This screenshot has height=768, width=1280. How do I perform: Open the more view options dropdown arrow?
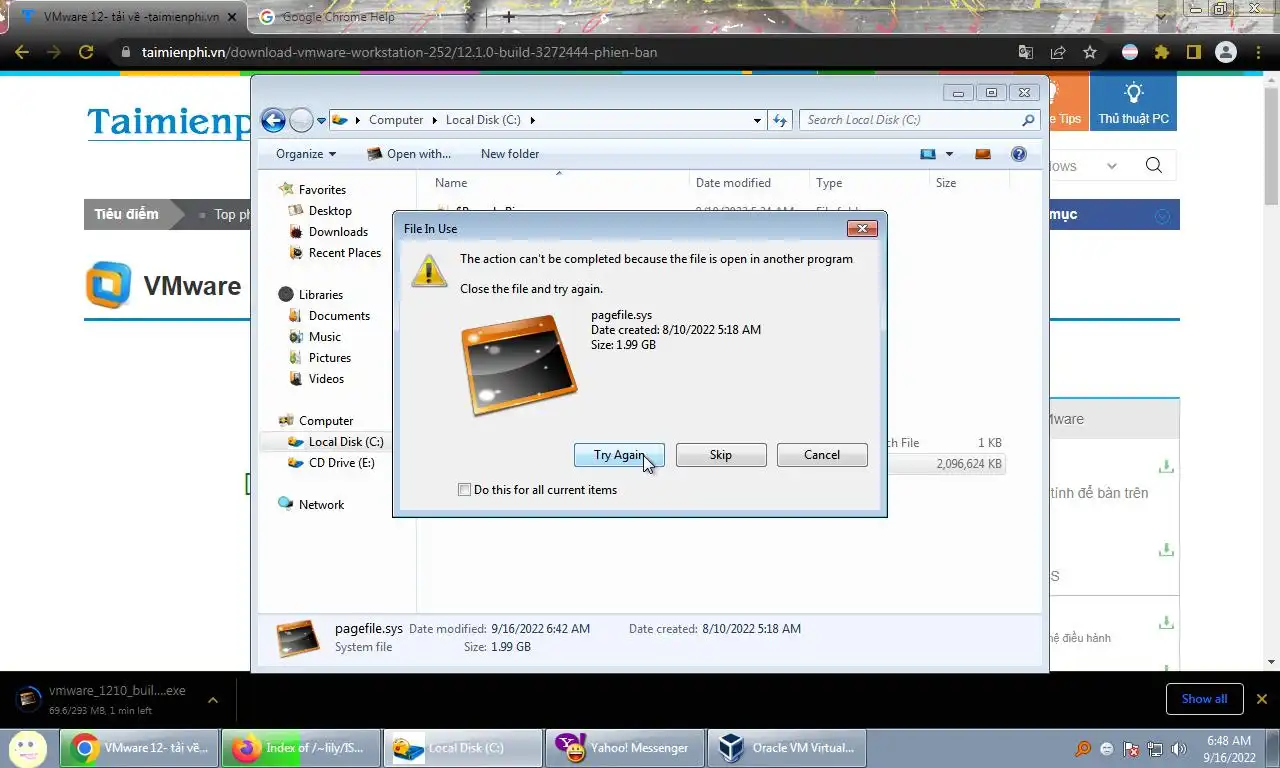pos(949,154)
